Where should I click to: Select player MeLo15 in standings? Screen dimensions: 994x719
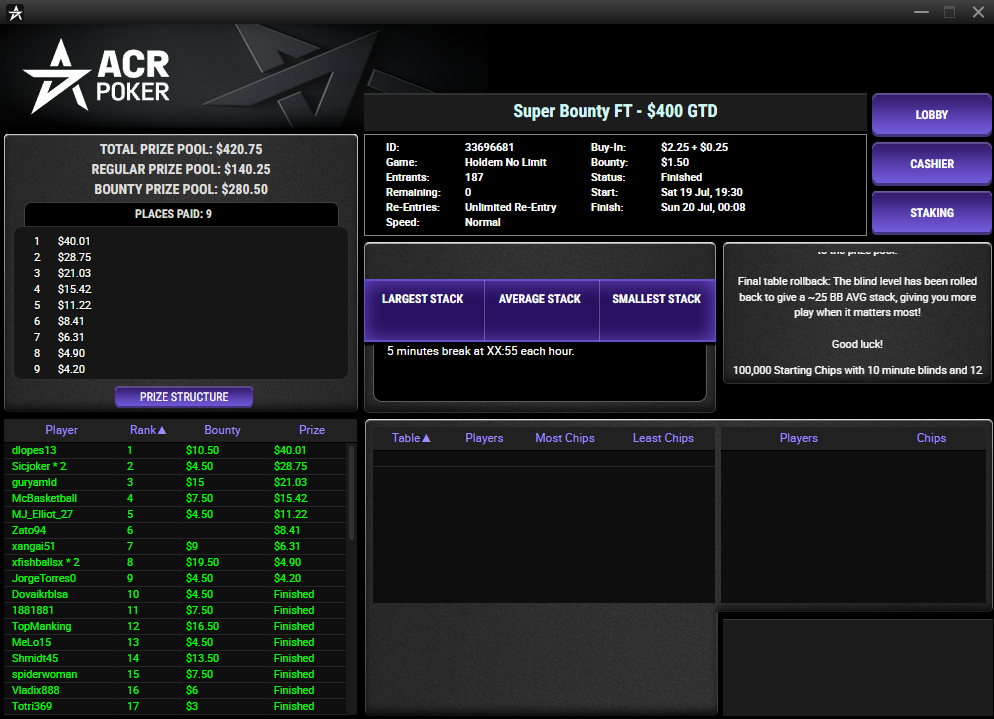coord(176,642)
